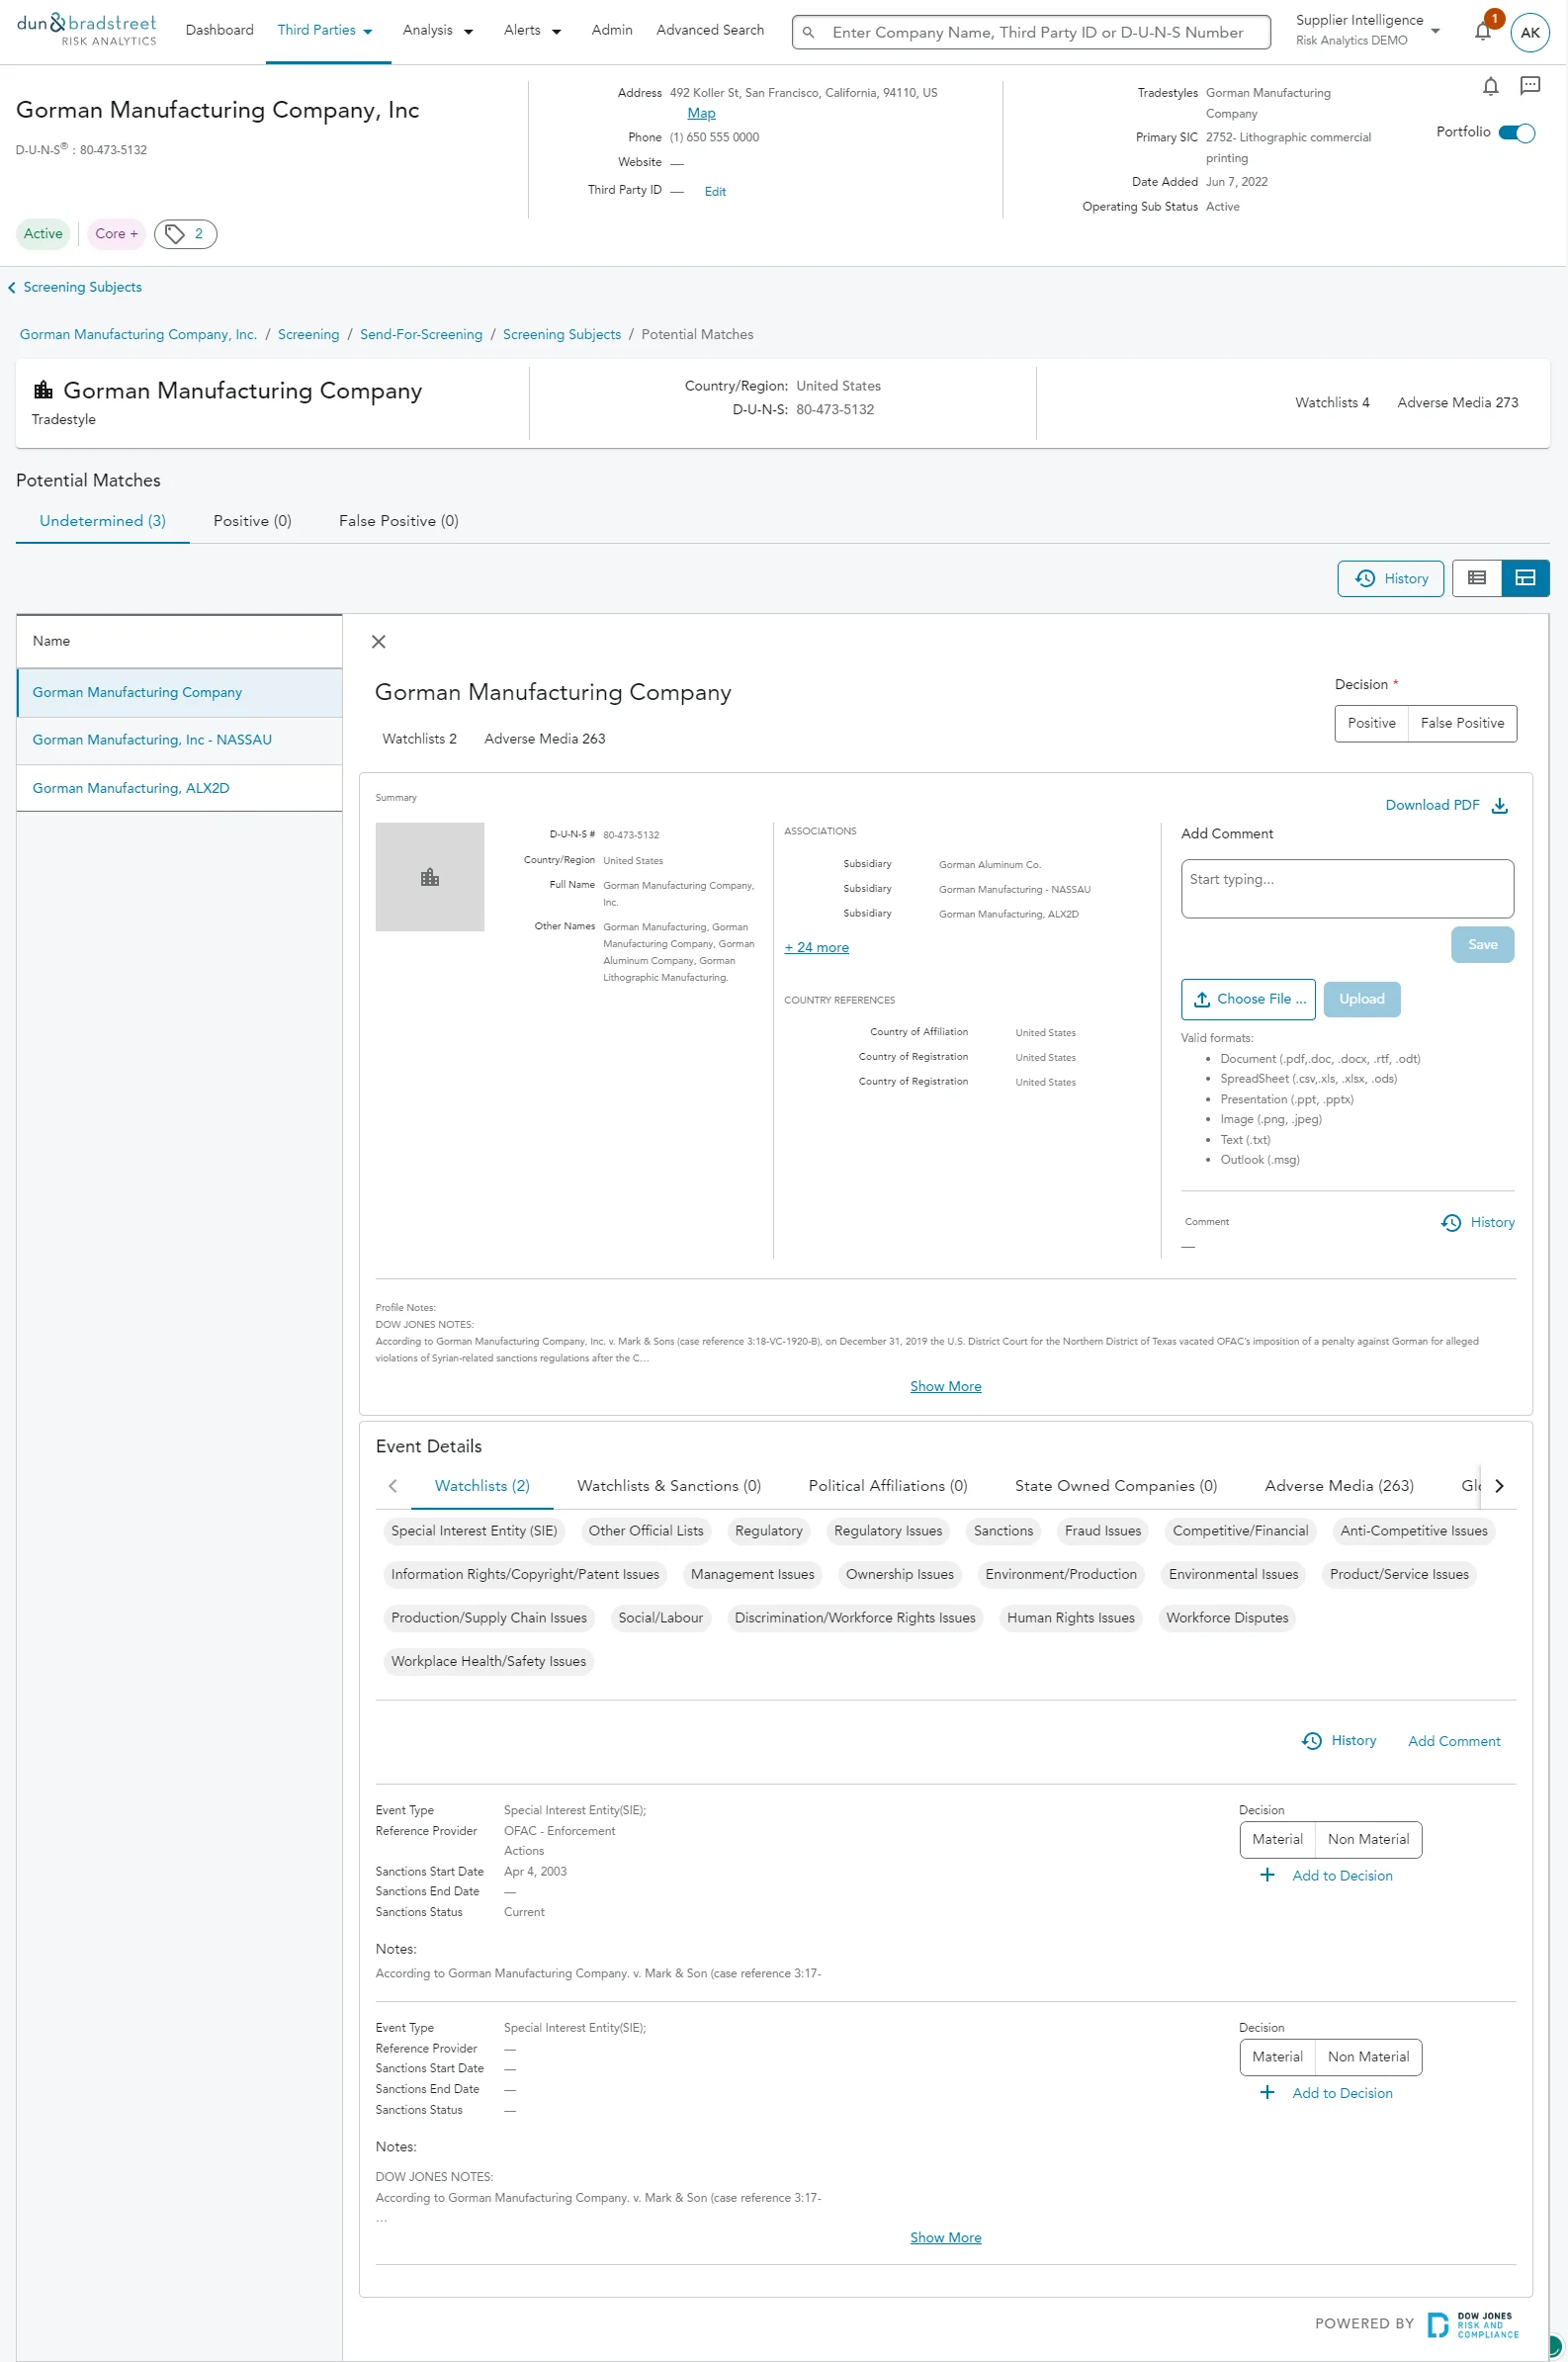This screenshot has width=1568, height=2362.
Task: Toggle the Portfolio switch
Action: 1516,133
